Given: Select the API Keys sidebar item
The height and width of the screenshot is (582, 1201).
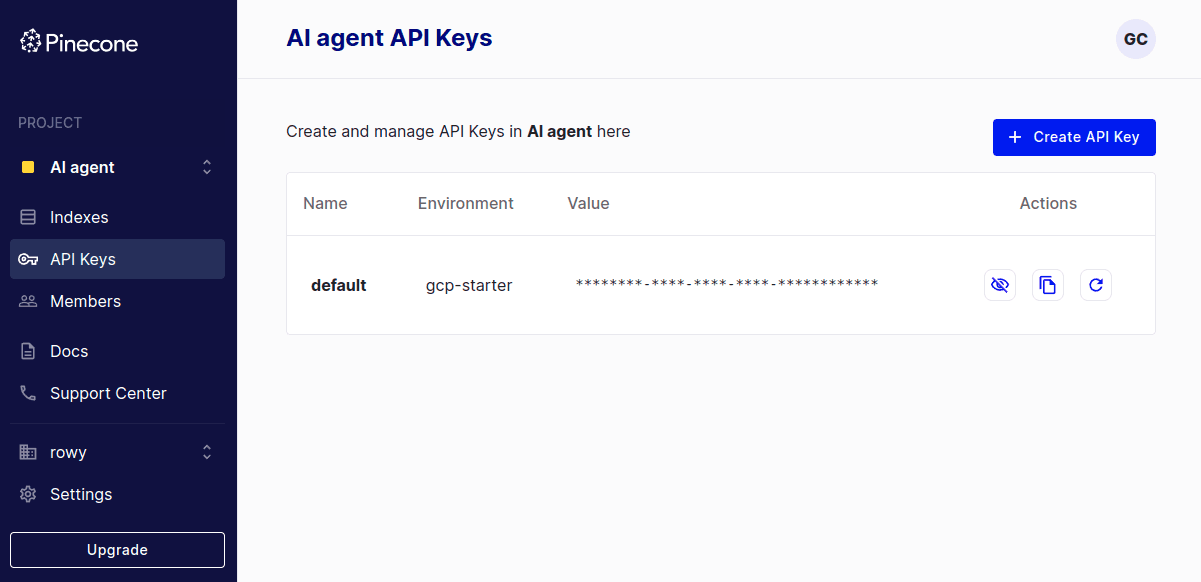Looking at the screenshot, I should click(85, 259).
